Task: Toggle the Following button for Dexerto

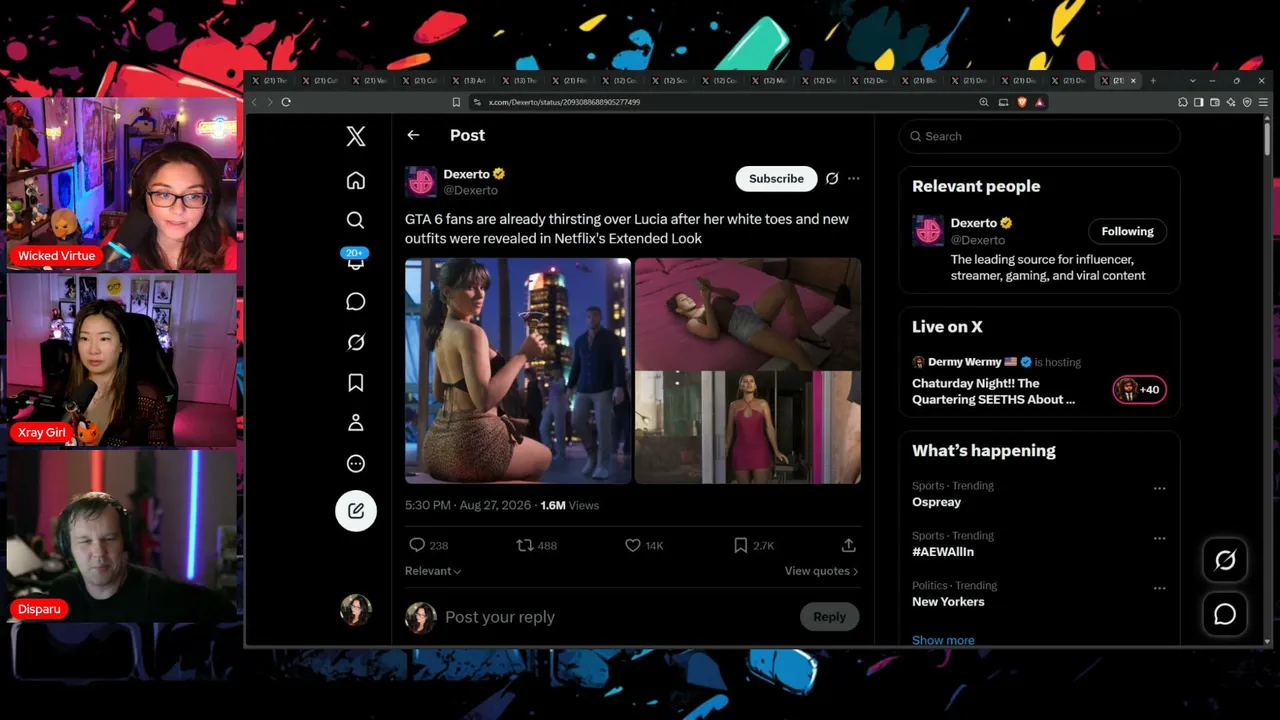Action: 1127,231
